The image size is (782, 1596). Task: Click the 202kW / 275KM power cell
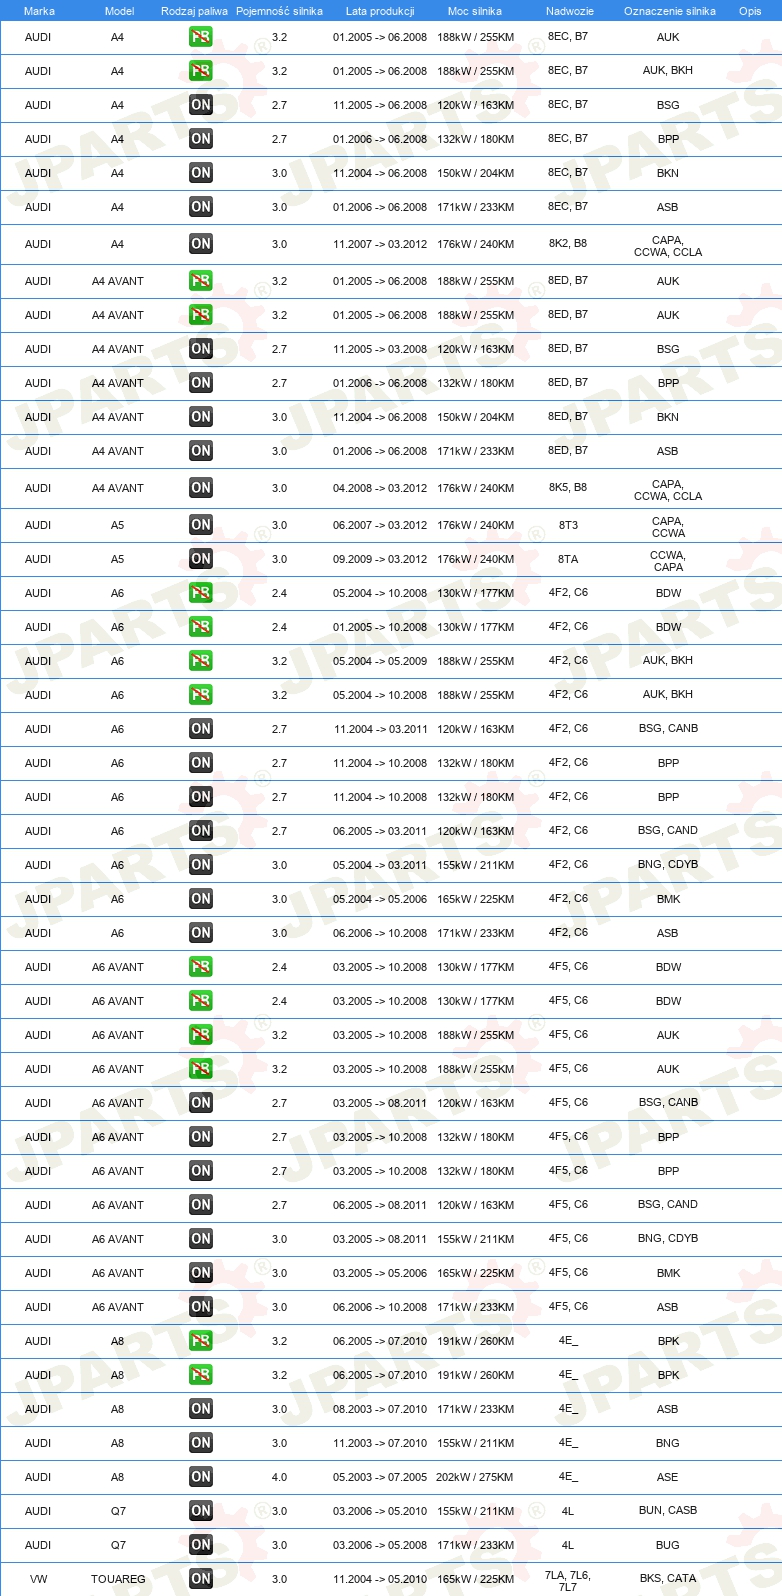pos(475,1477)
